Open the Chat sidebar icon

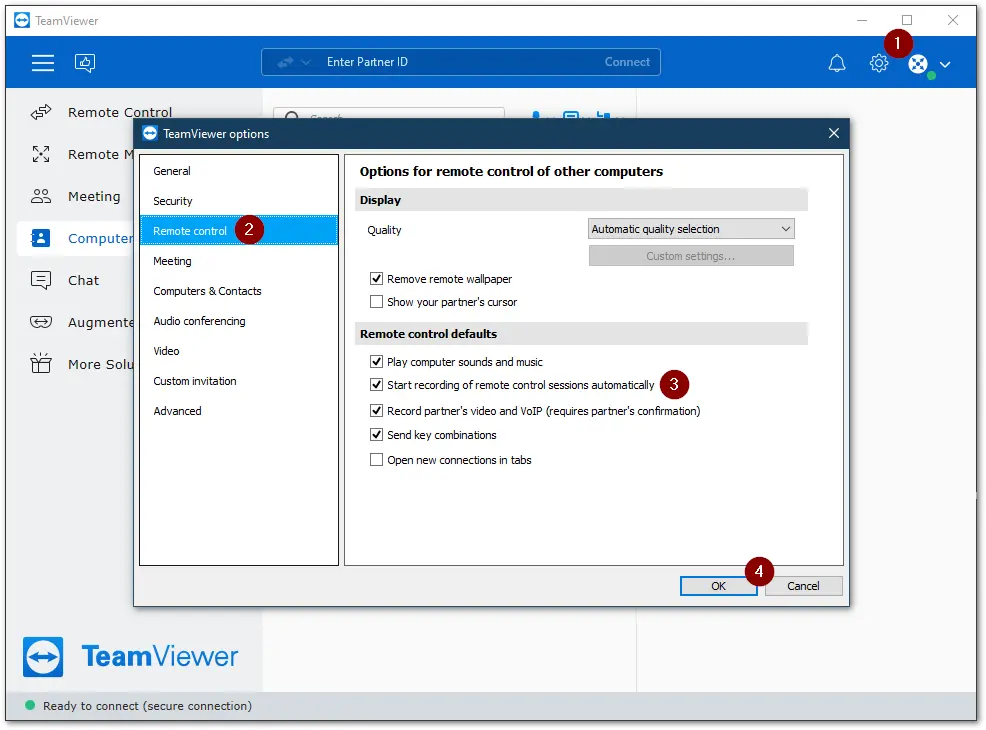pos(41,280)
